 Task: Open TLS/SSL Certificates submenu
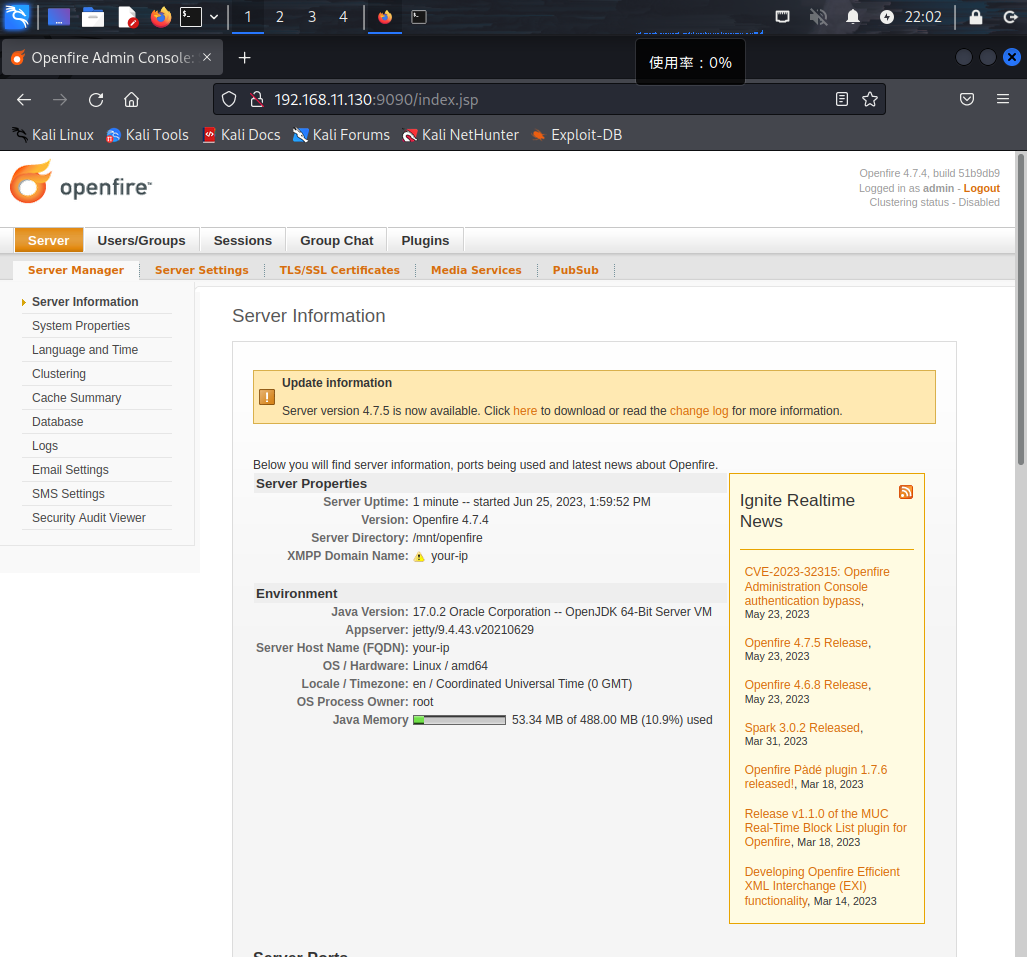(339, 270)
